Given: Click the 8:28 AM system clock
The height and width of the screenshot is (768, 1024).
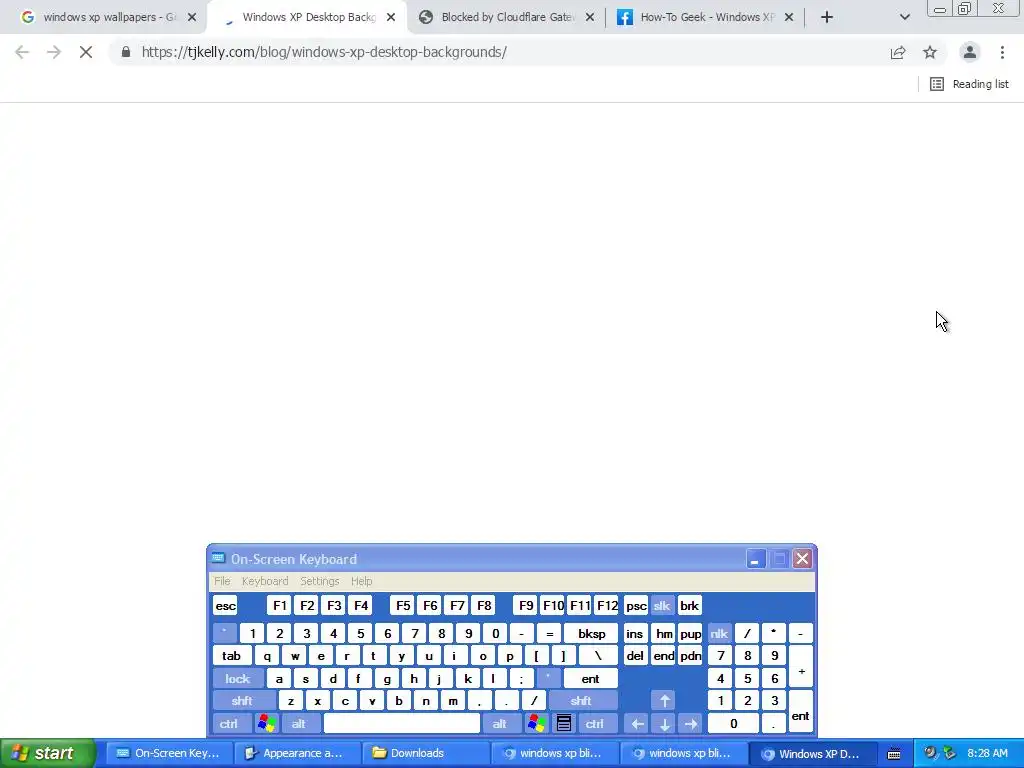Looking at the screenshot, I should pyautogui.click(x=987, y=754).
